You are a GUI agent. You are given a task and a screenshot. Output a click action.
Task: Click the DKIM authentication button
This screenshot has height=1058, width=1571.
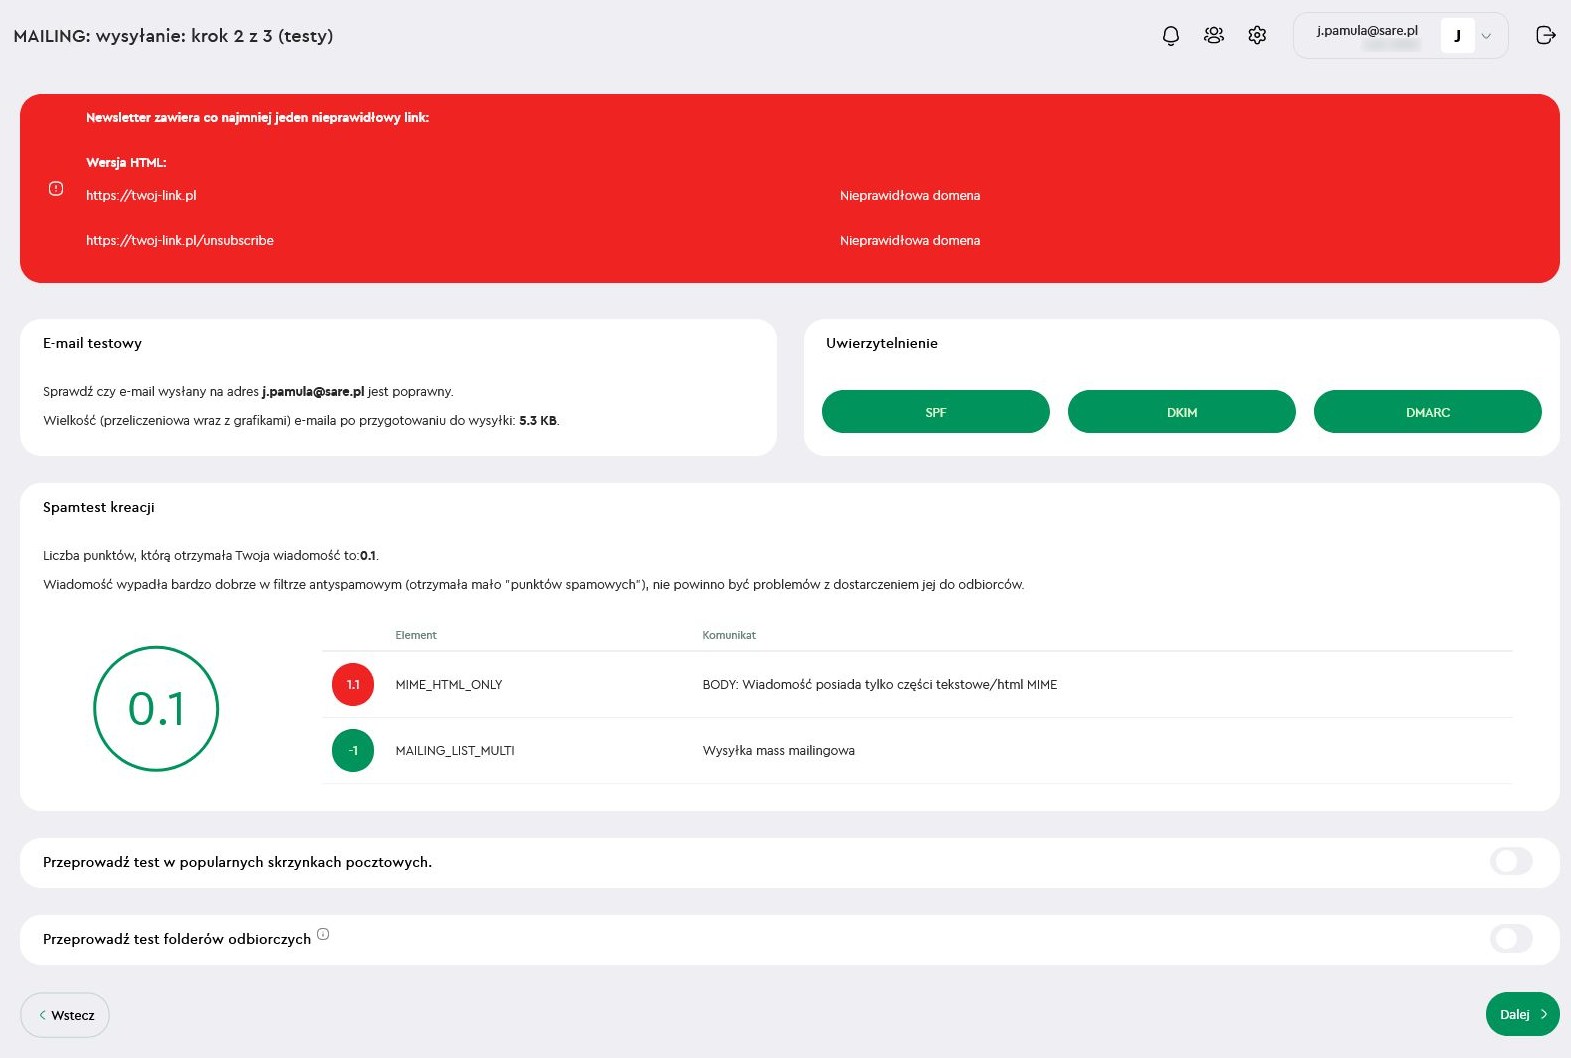(1181, 412)
